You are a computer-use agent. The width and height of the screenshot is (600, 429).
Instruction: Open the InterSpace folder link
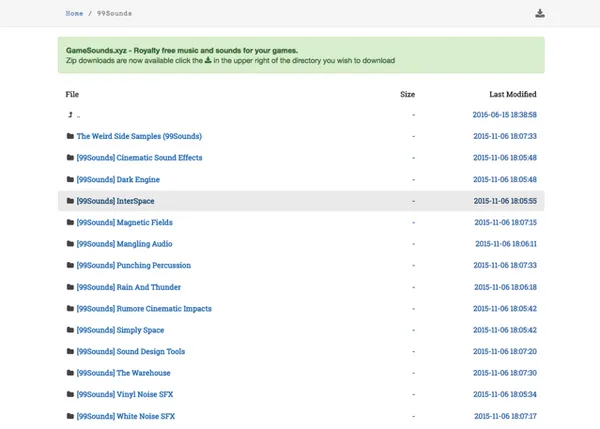click(115, 201)
